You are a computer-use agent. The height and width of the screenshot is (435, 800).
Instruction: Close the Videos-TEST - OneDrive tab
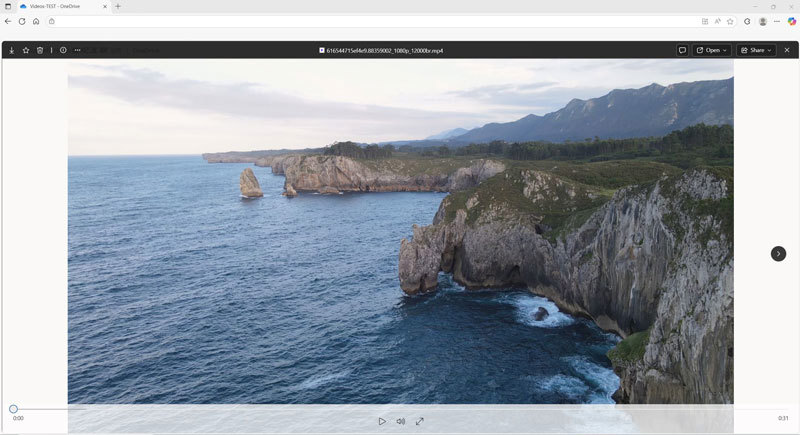pyautogui.click(x=105, y=7)
